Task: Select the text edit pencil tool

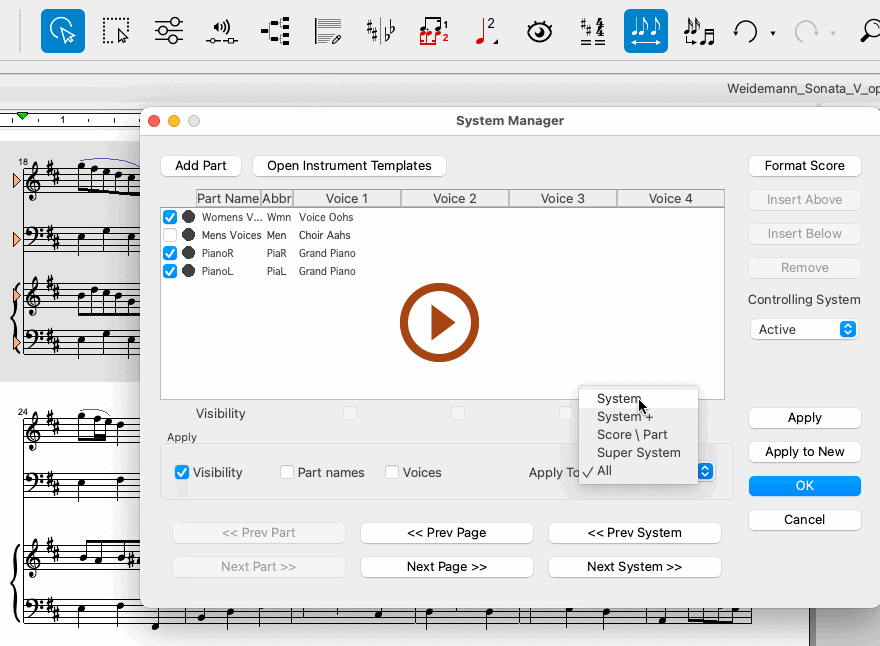Action: (x=328, y=31)
